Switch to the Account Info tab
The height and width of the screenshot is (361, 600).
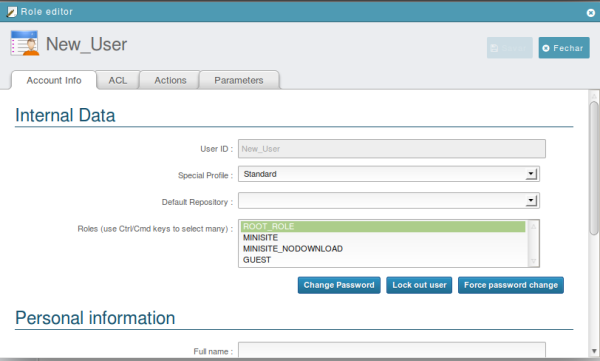[54, 80]
